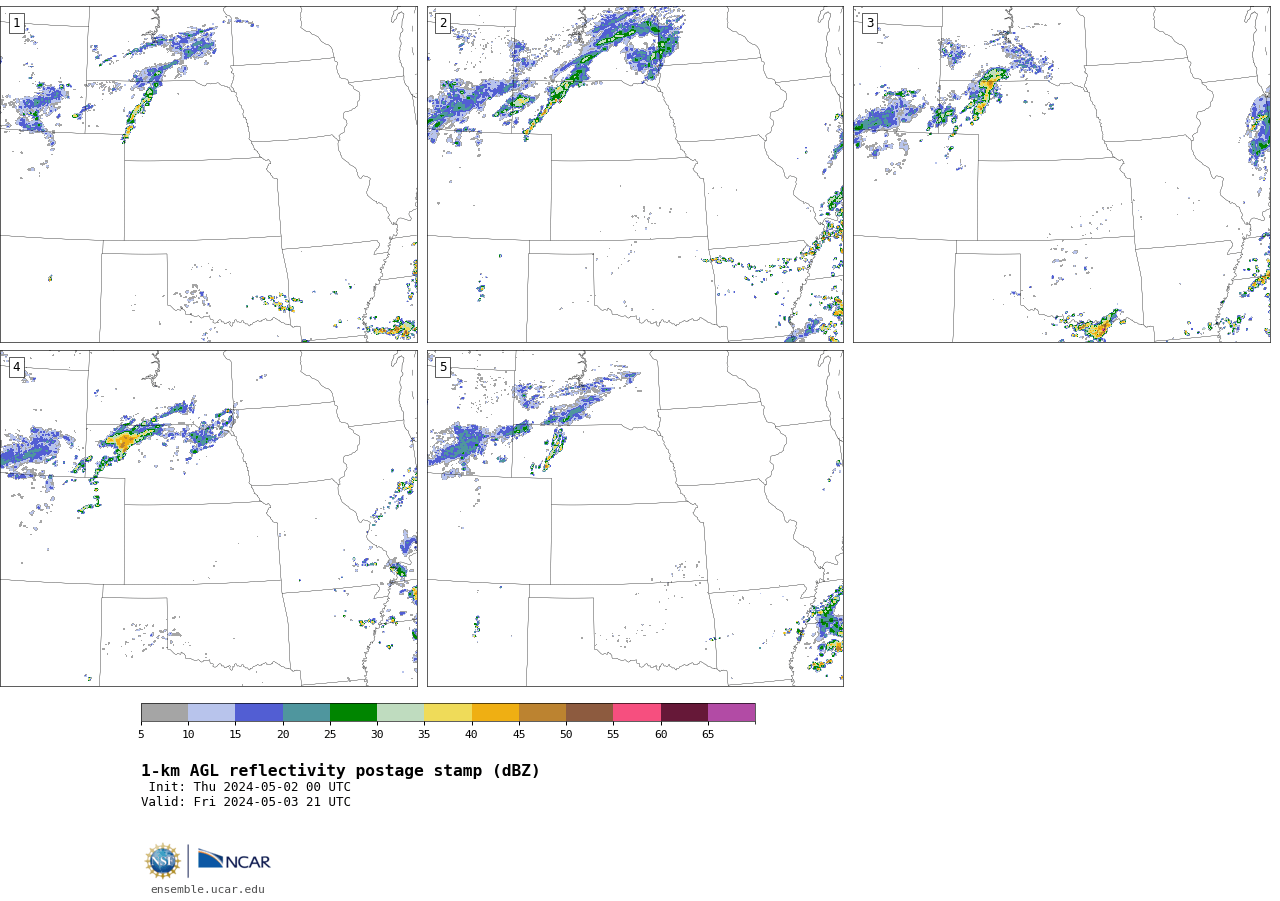Click the panel number label '4'
This screenshot has width=1280, height=901.
tap(16, 367)
